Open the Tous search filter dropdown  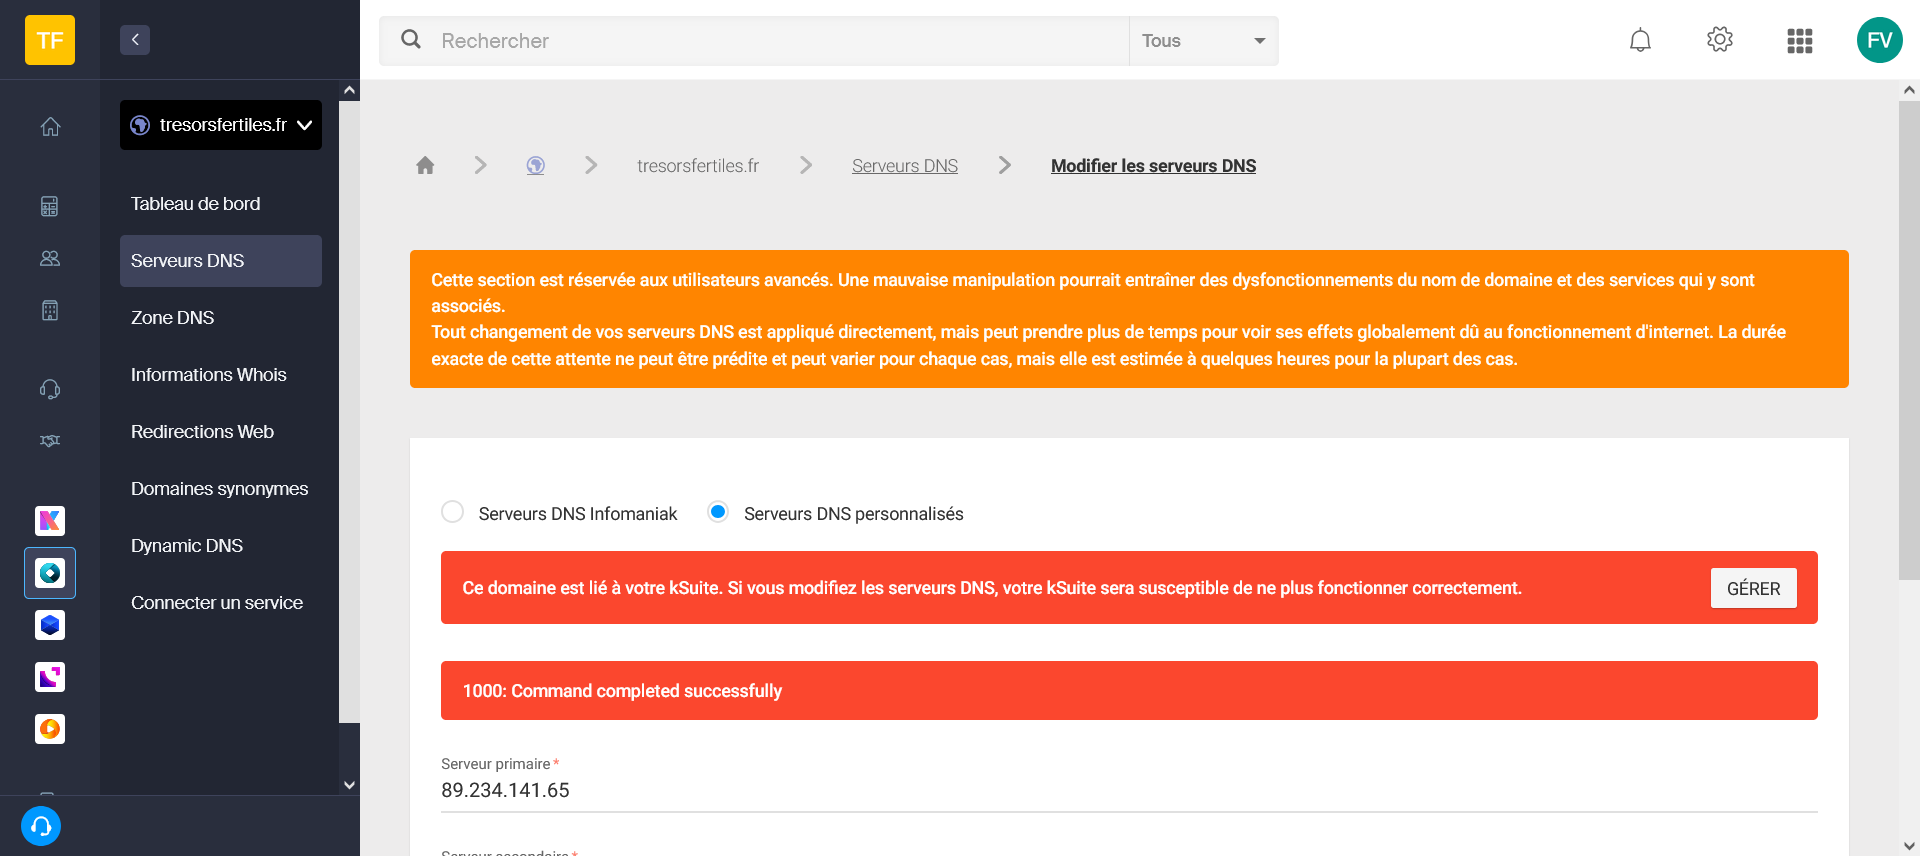pos(1204,41)
